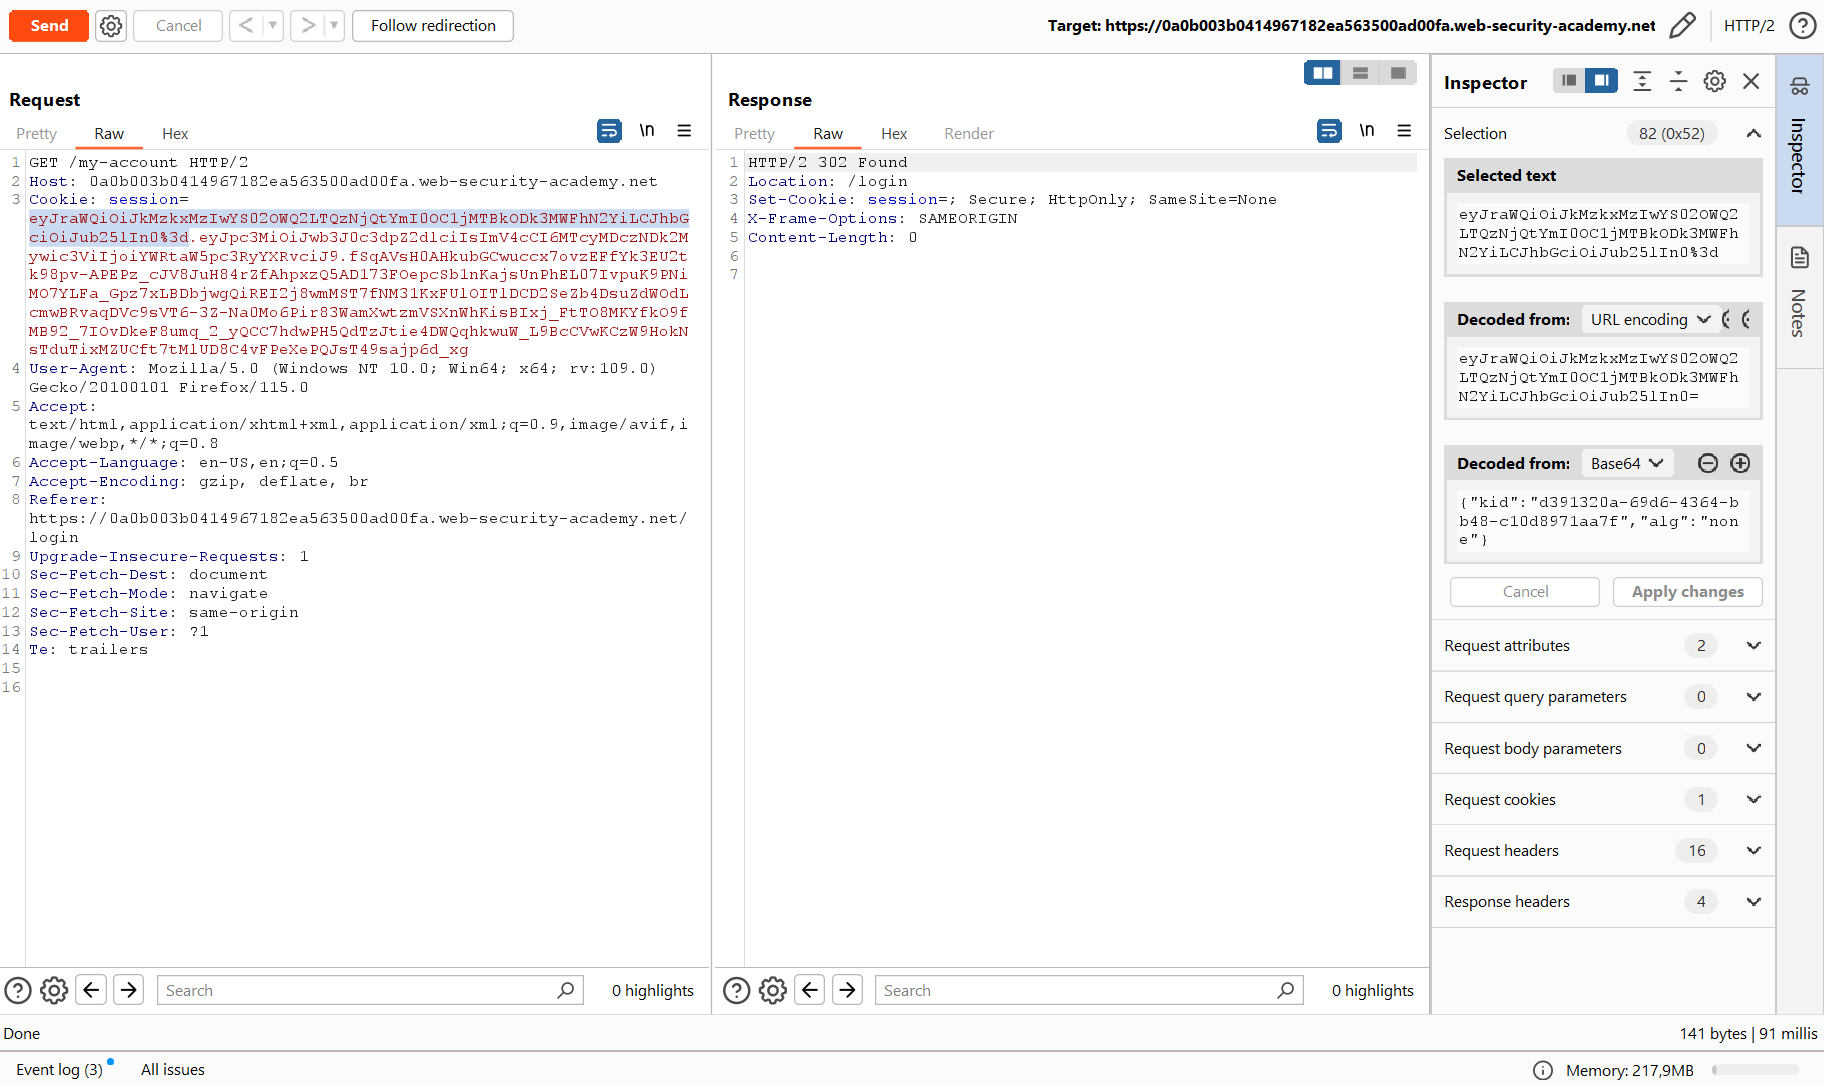Image resolution: width=1824 pixels, height=1087 pixels.
Task: Open the Response panel hamburger menu
Action: click(1404, 131)
